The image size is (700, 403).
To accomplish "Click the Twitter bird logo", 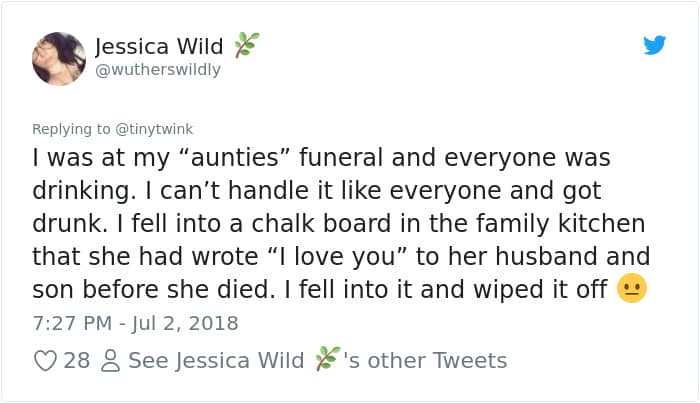I will 654,46.
